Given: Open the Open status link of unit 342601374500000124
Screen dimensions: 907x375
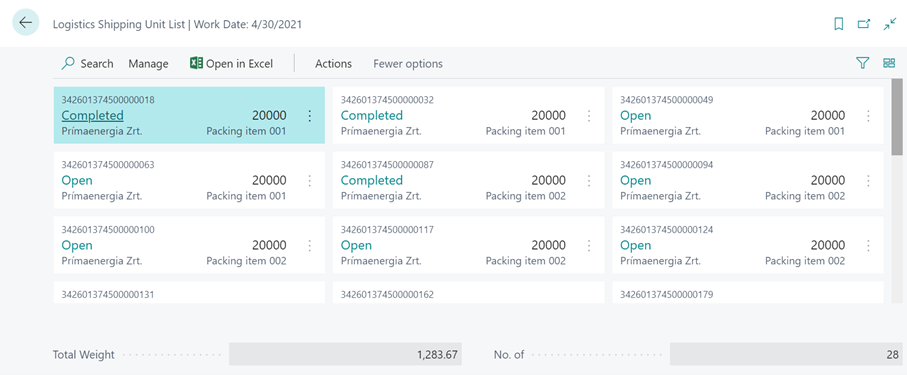Looking at the screenshot, I should coord(635,245).
